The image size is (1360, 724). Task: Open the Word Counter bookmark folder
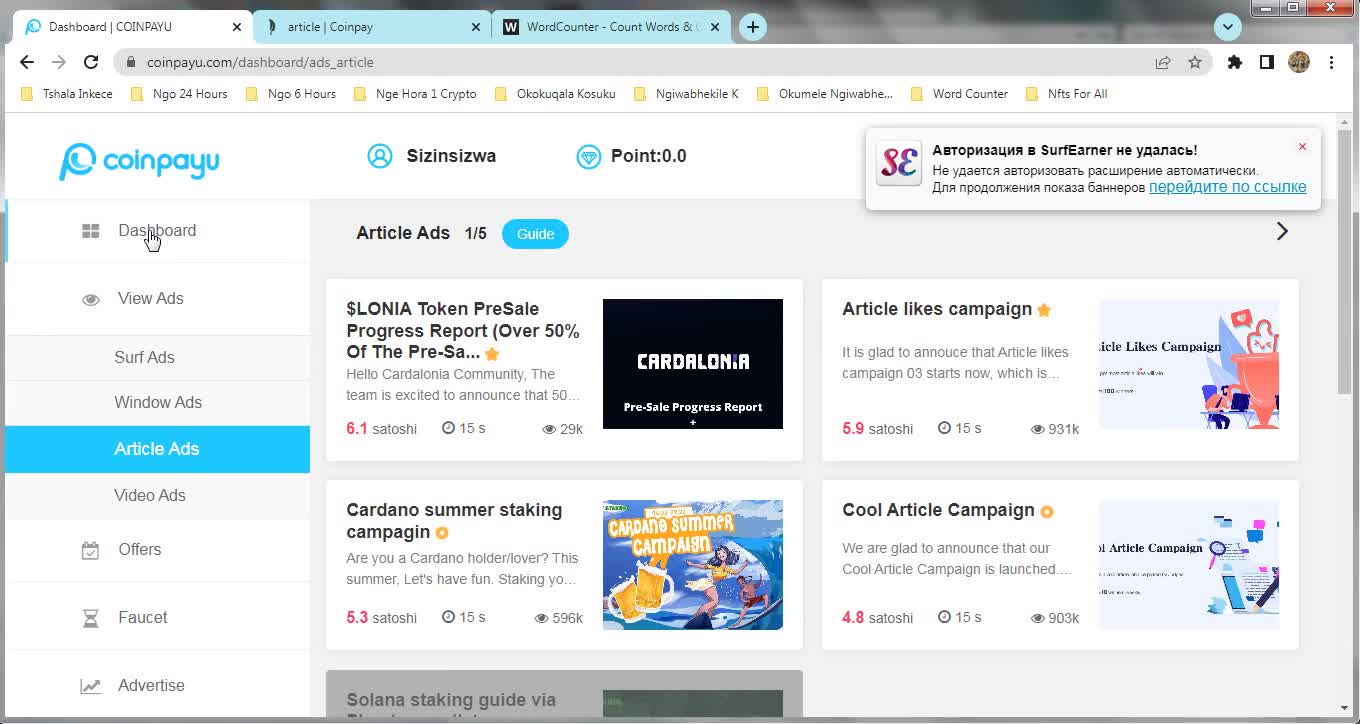click(x=959, y=94)
